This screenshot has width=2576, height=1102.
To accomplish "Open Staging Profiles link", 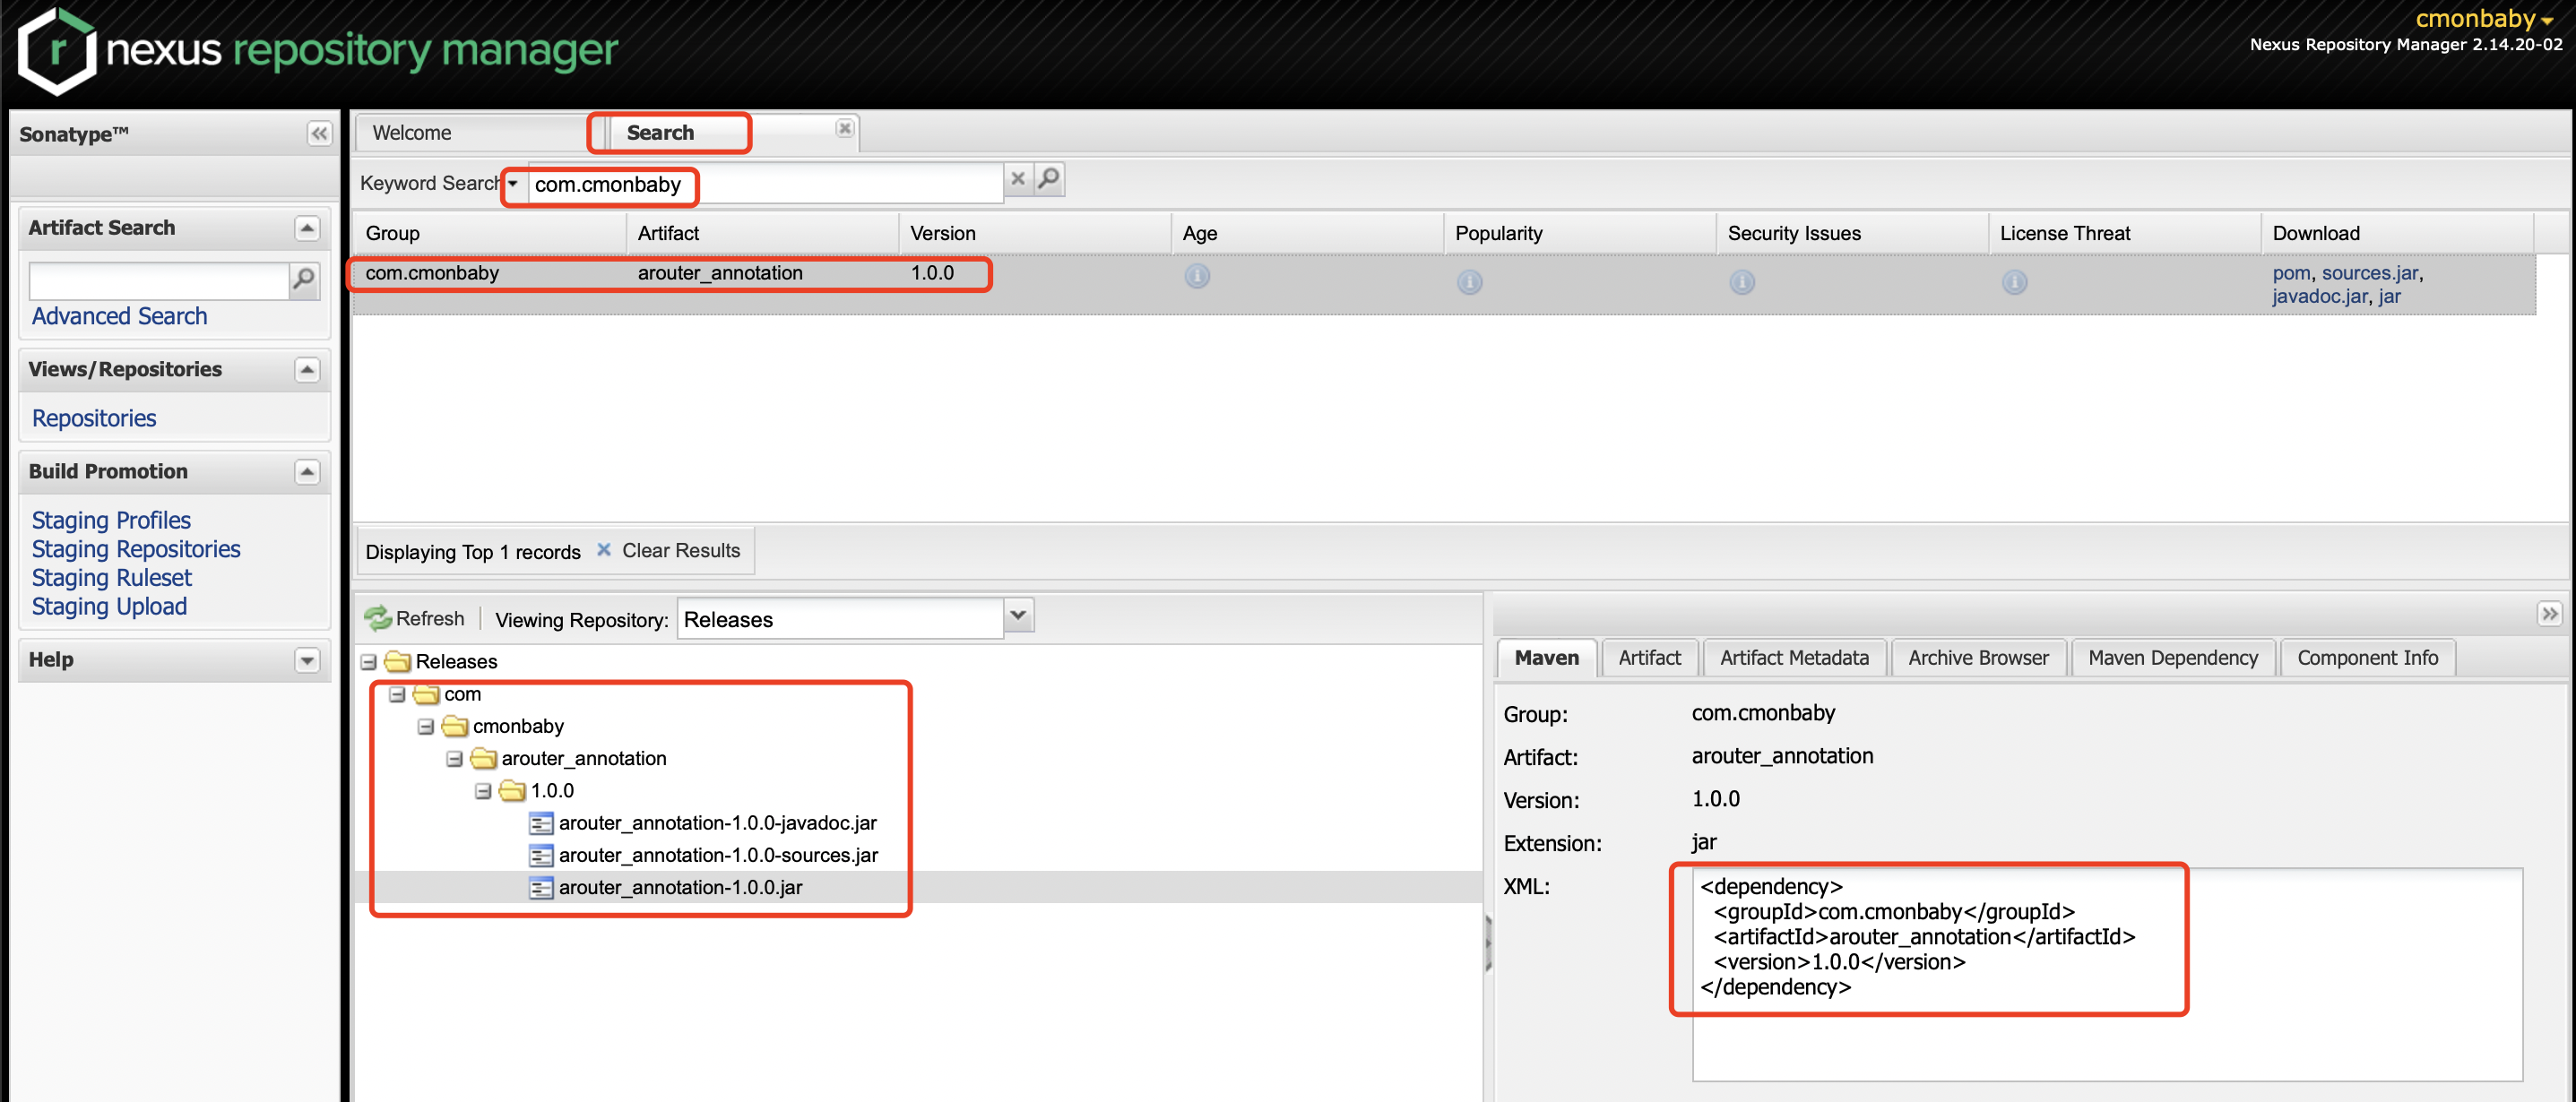I will point(111,520).
